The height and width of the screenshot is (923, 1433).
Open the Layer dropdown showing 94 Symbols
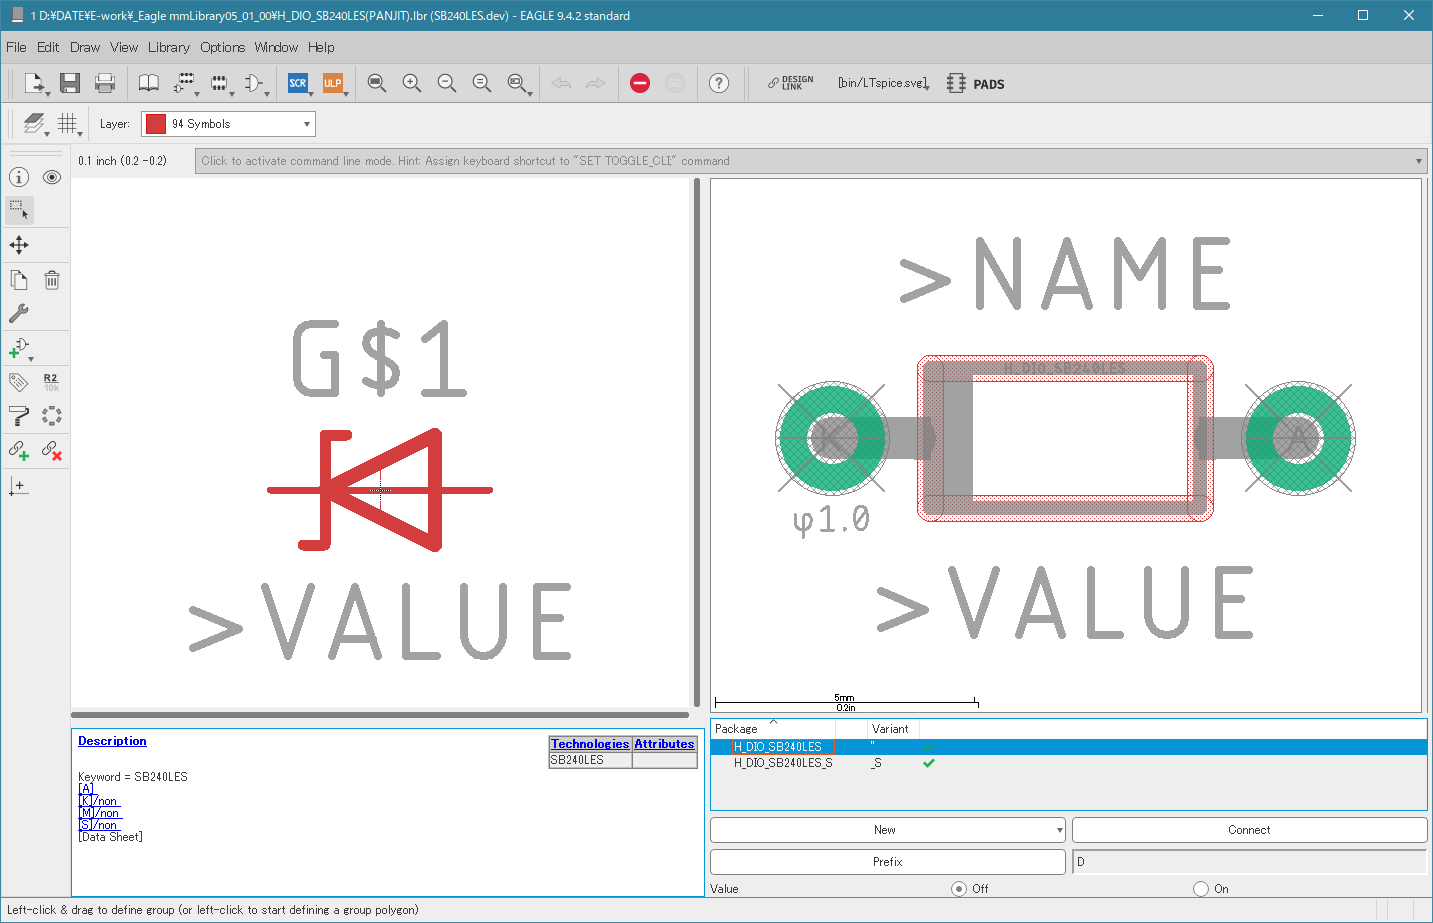228,124
